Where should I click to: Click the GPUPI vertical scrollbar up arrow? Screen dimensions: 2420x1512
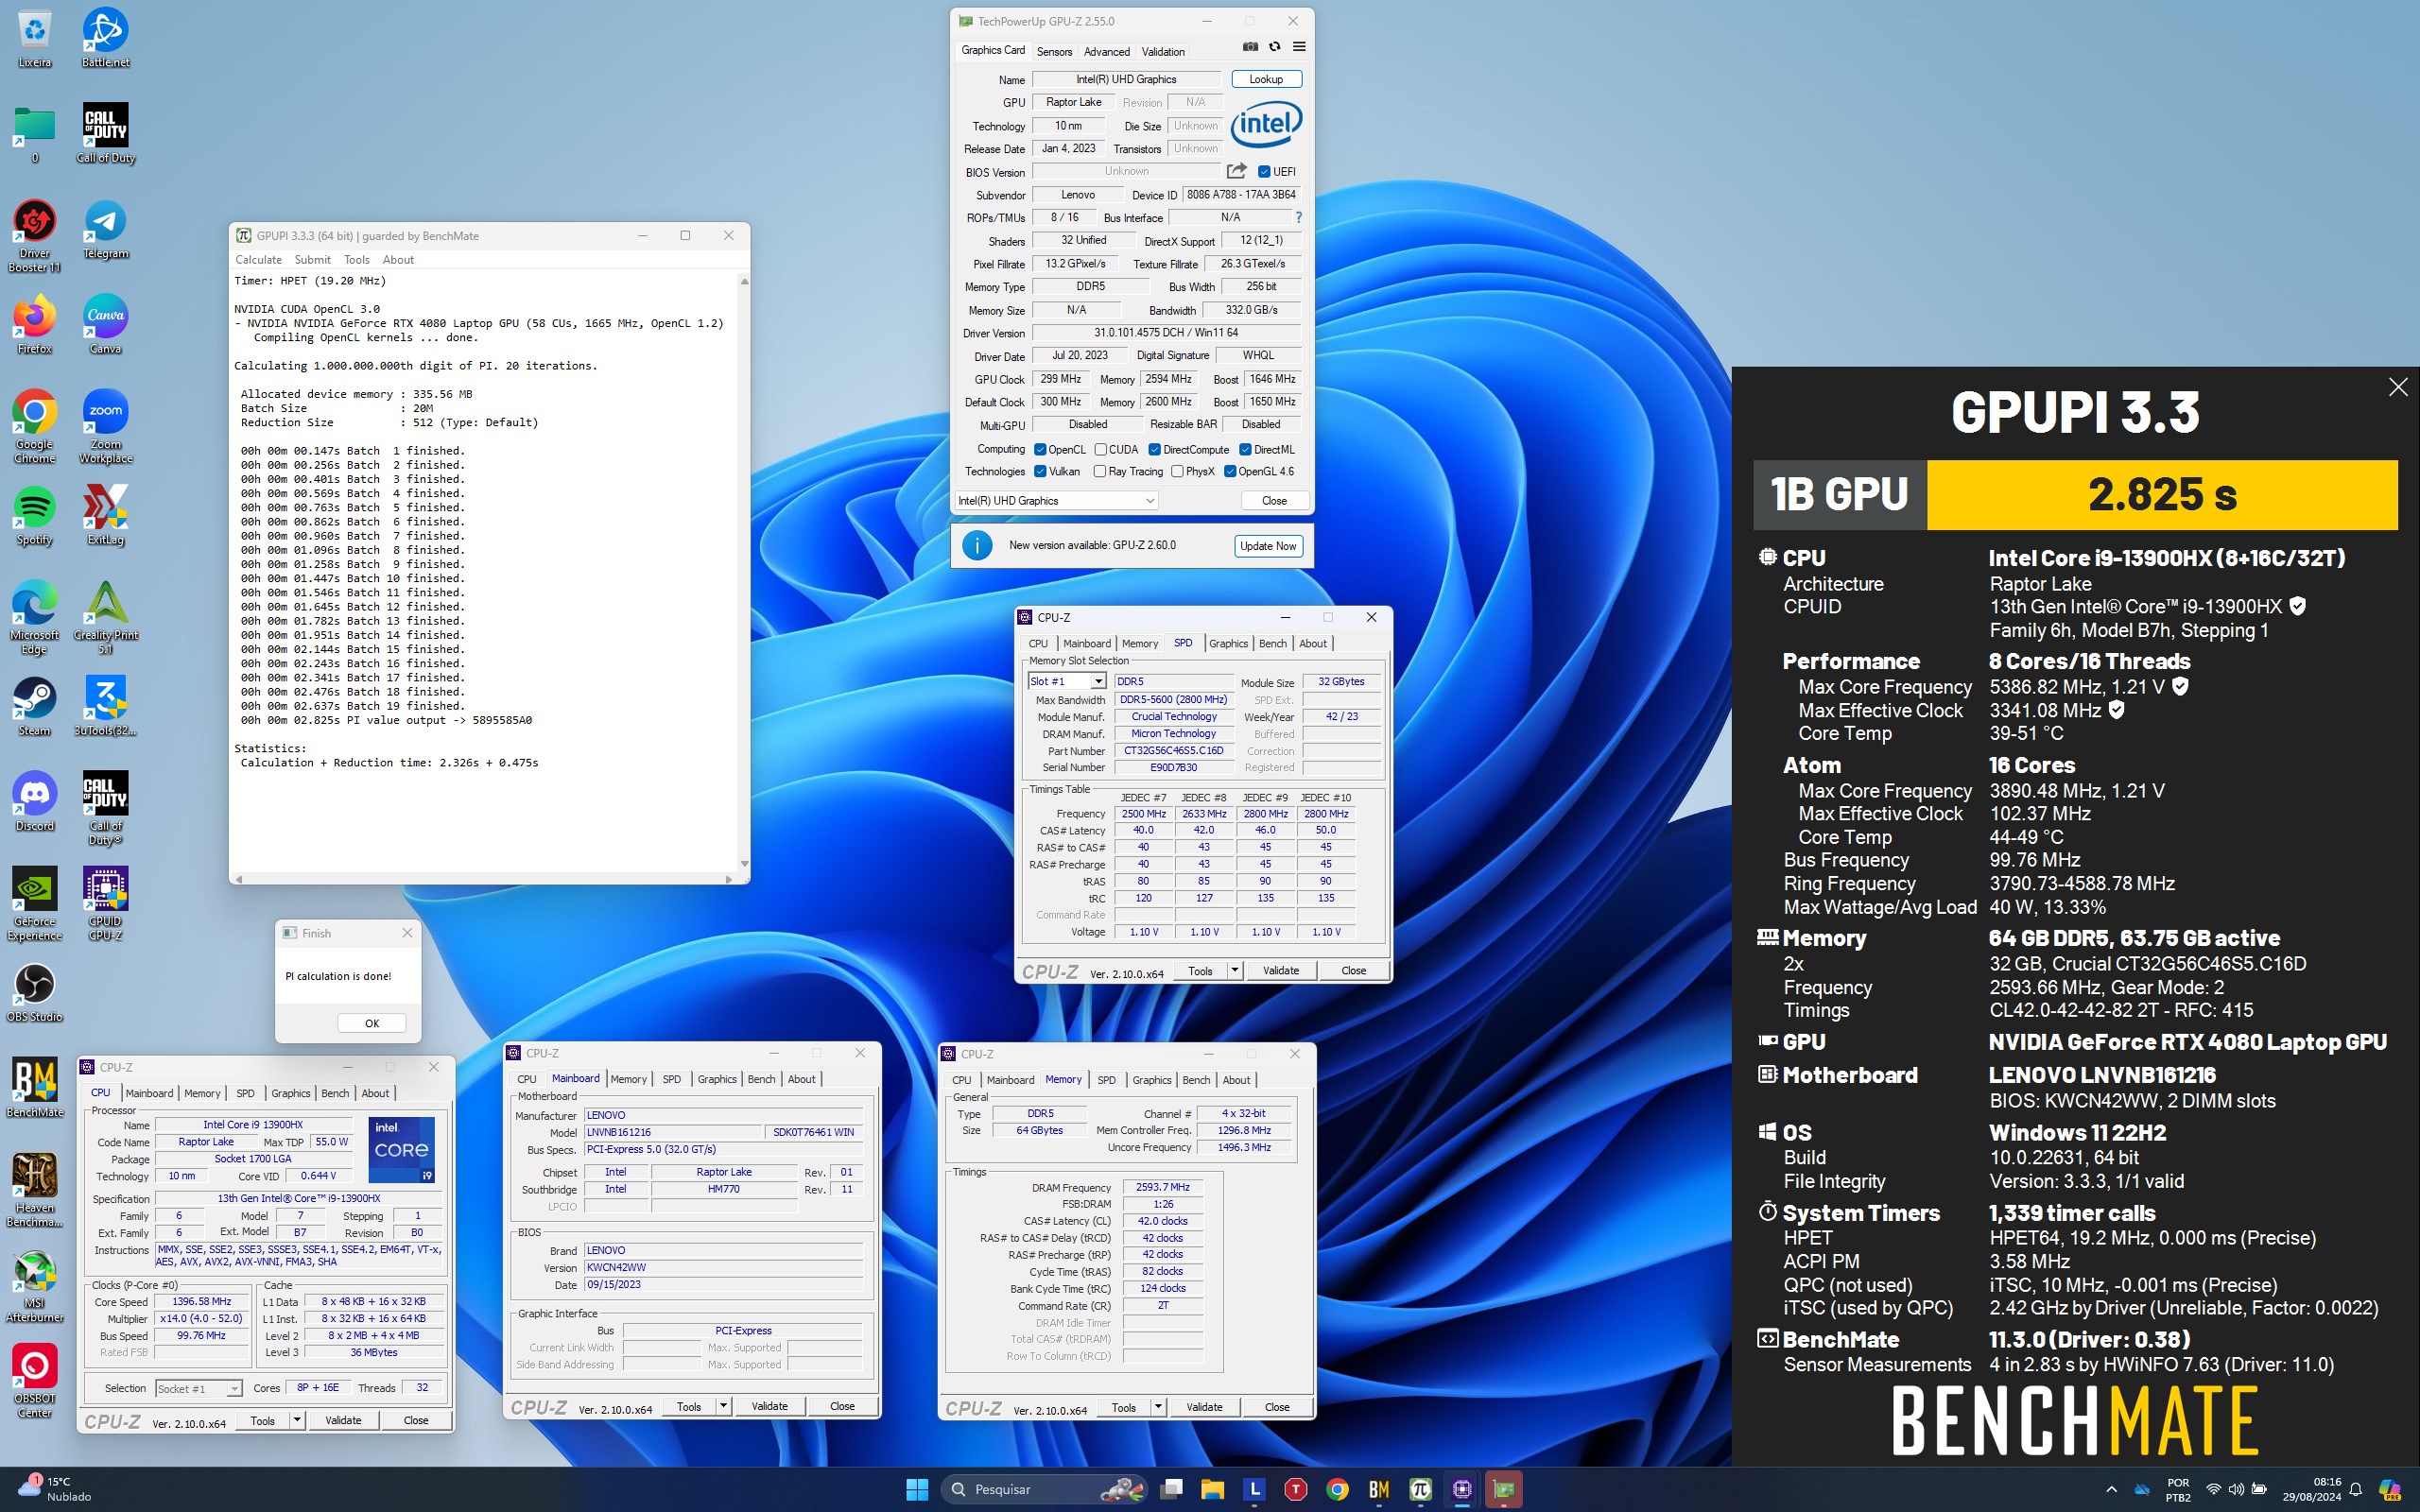[744, 282]
